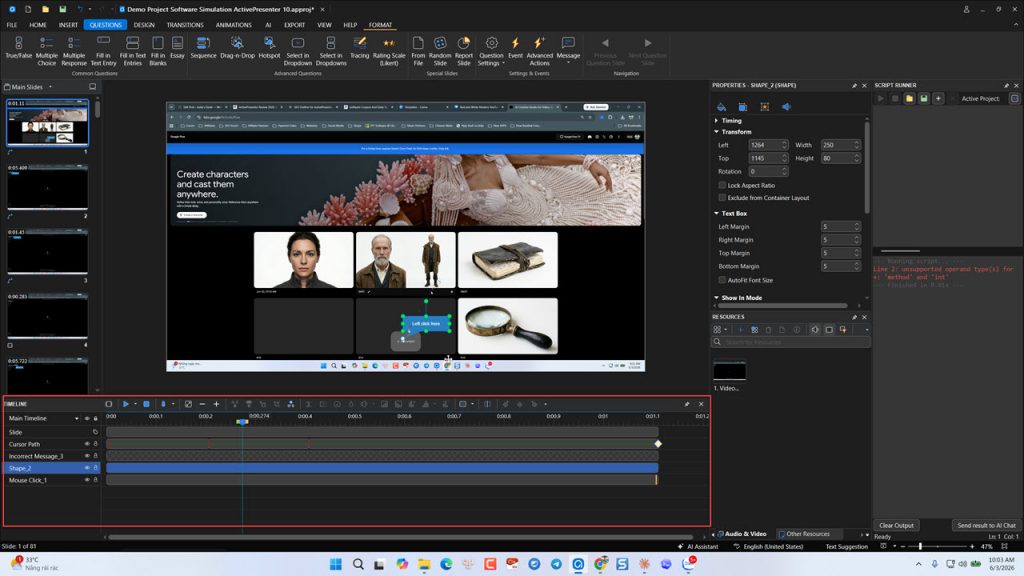Insert a True/False question
1024x576 pixels.
pyautogui.click(x=18, y=49)
